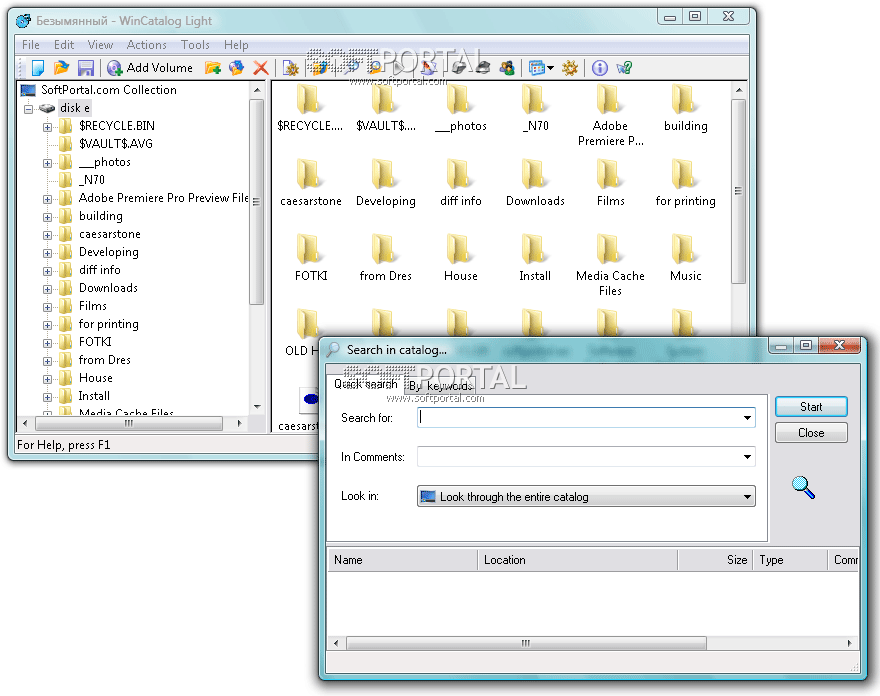Click the New catalog toolbar icon
This screenshot has width=880, height=696.
[x=38, y=68]
